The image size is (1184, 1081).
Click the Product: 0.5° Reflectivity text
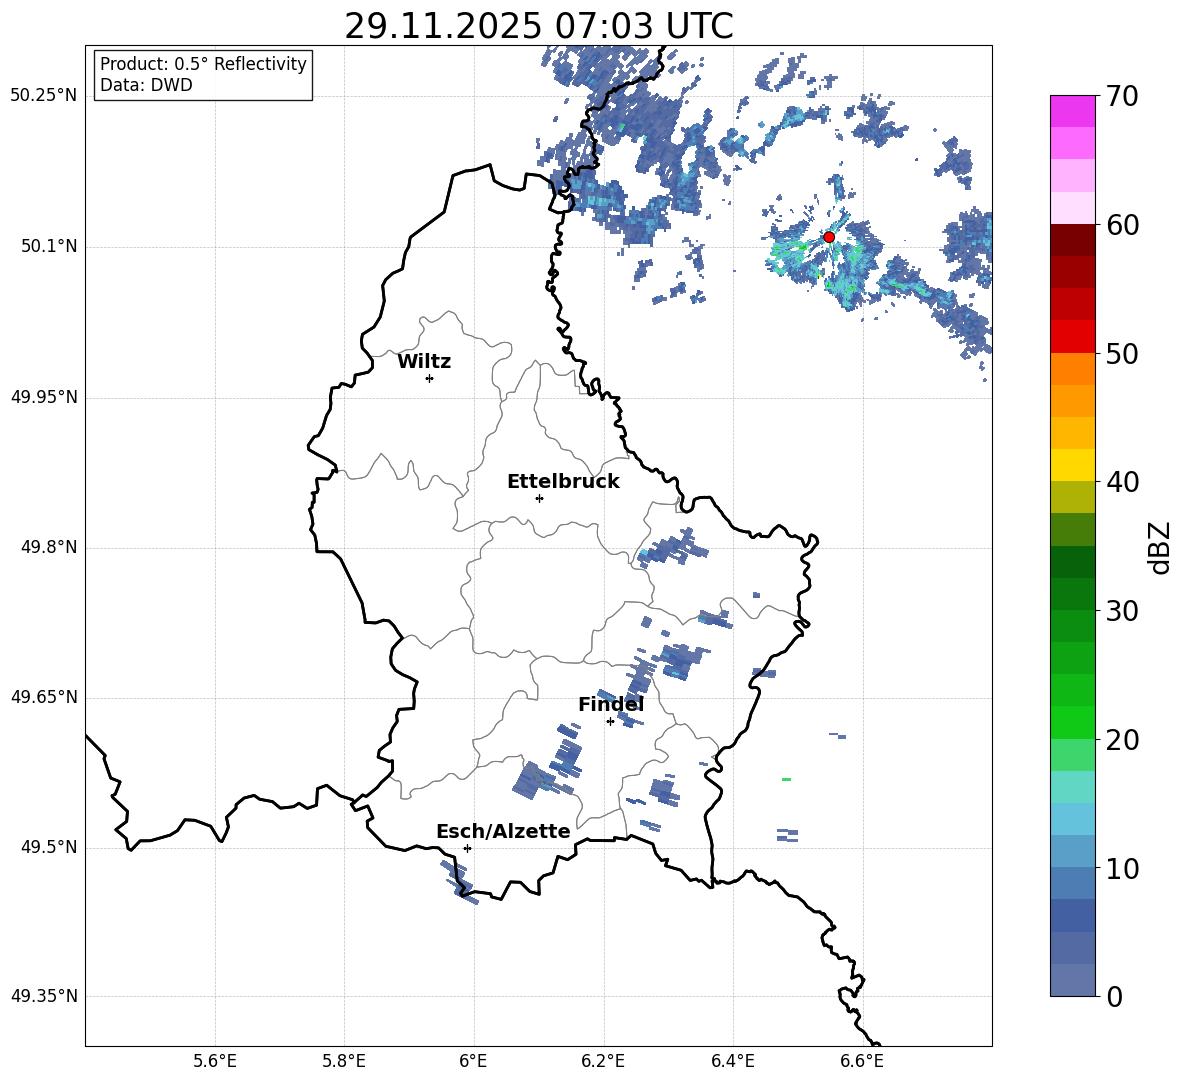pos(203,64)
